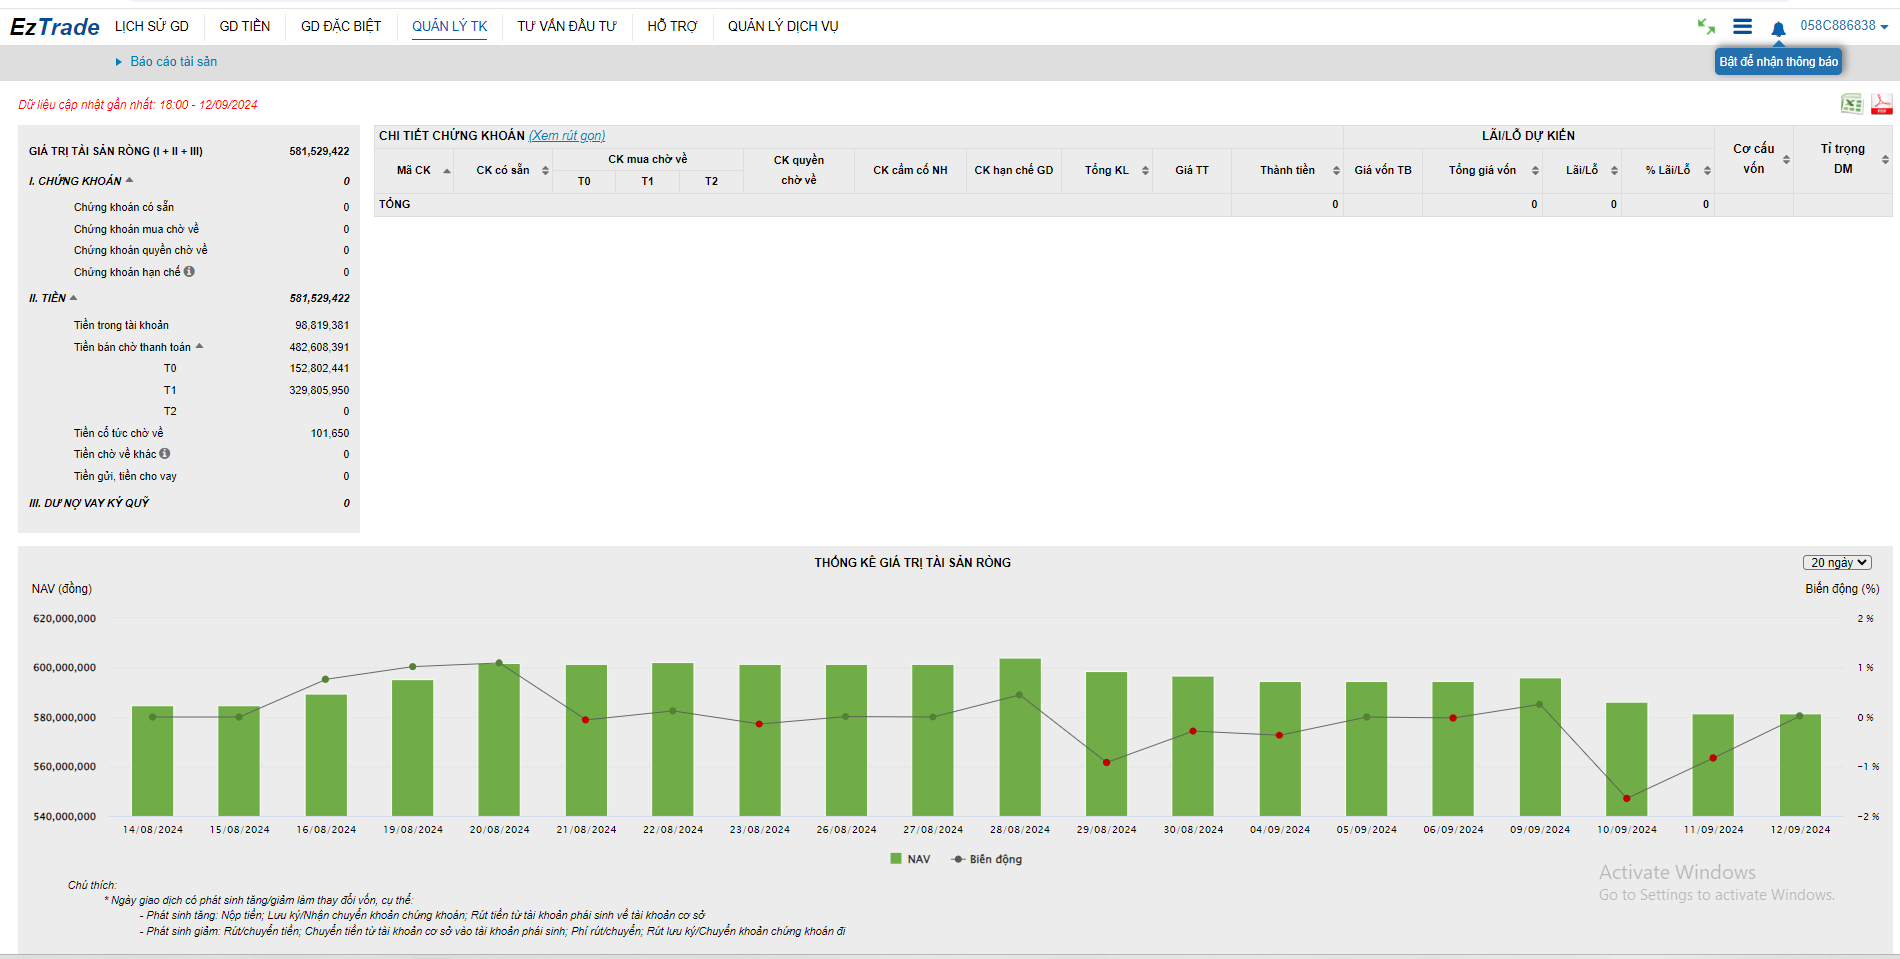Screen dimensions: 1900x959
Task: Click net asset value 581,529,422 at top
Action: click(319, 152)
